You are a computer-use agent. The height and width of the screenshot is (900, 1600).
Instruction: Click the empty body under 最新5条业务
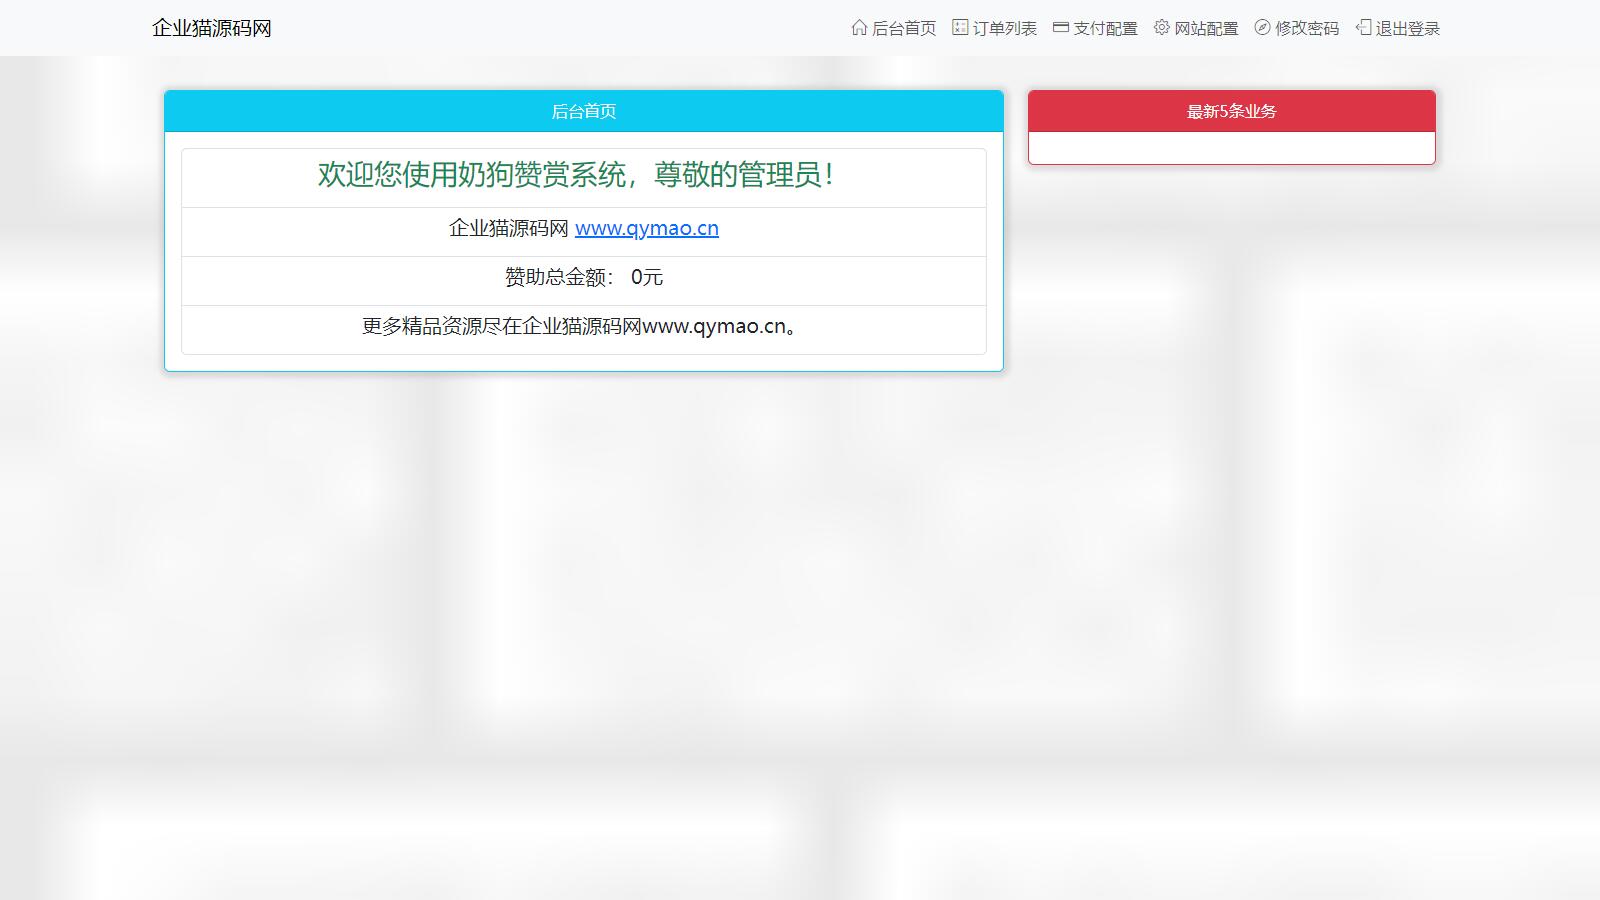pyautogui.click(x=1231, y=148)
